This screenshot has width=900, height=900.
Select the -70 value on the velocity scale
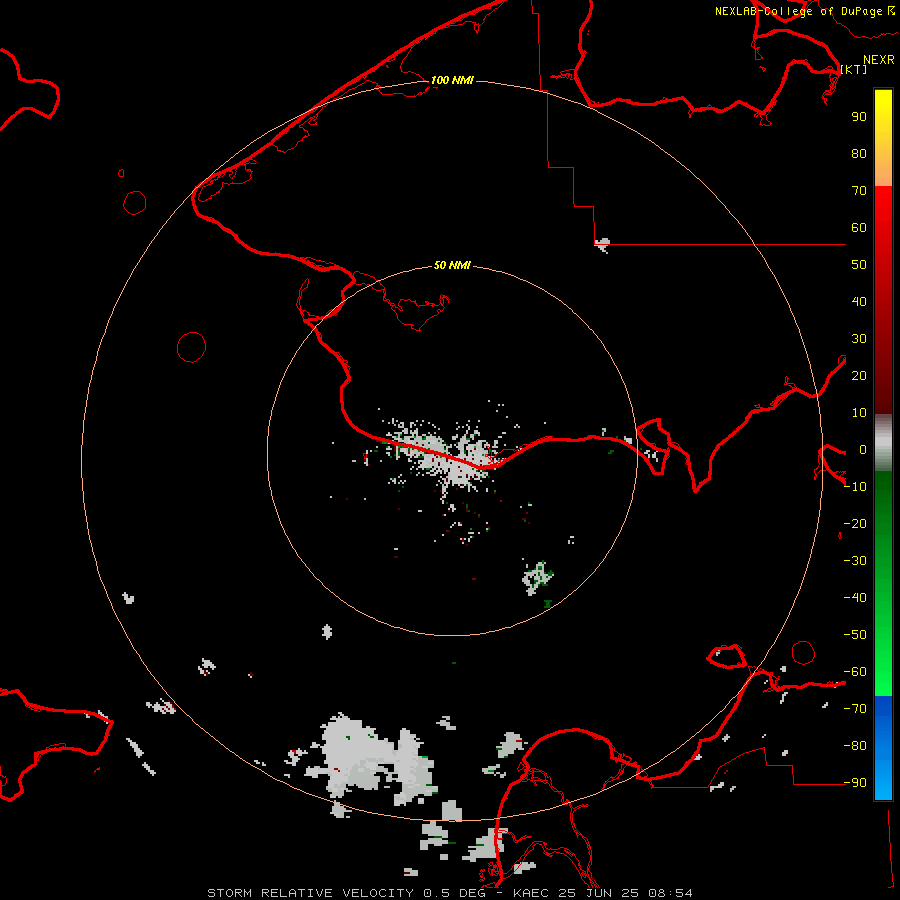coord(855,709)
